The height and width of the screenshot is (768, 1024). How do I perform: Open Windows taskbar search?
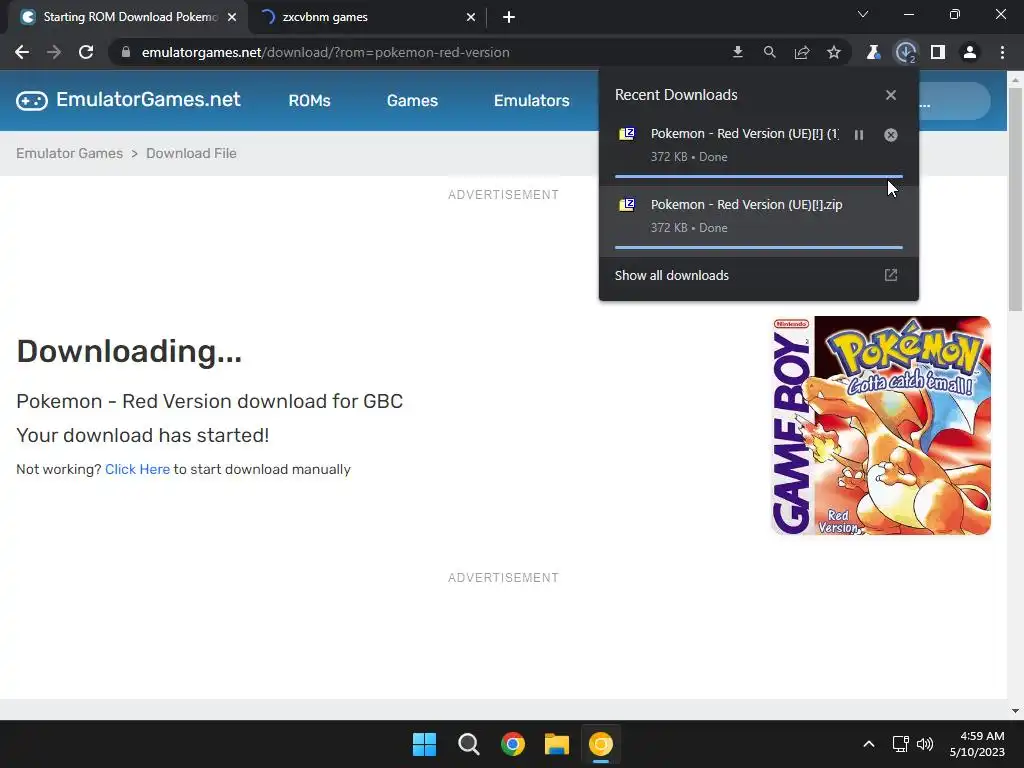pos(469,744)
